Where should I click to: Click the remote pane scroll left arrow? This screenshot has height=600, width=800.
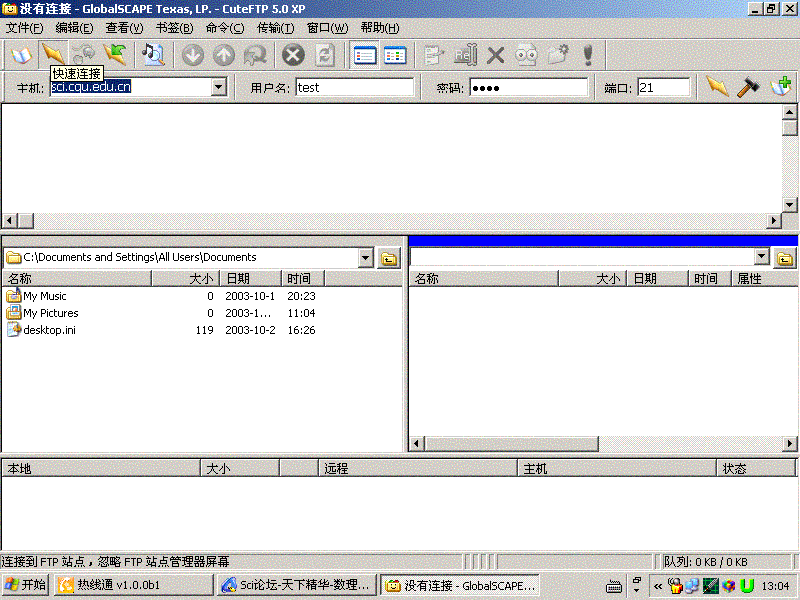[417, 444]
